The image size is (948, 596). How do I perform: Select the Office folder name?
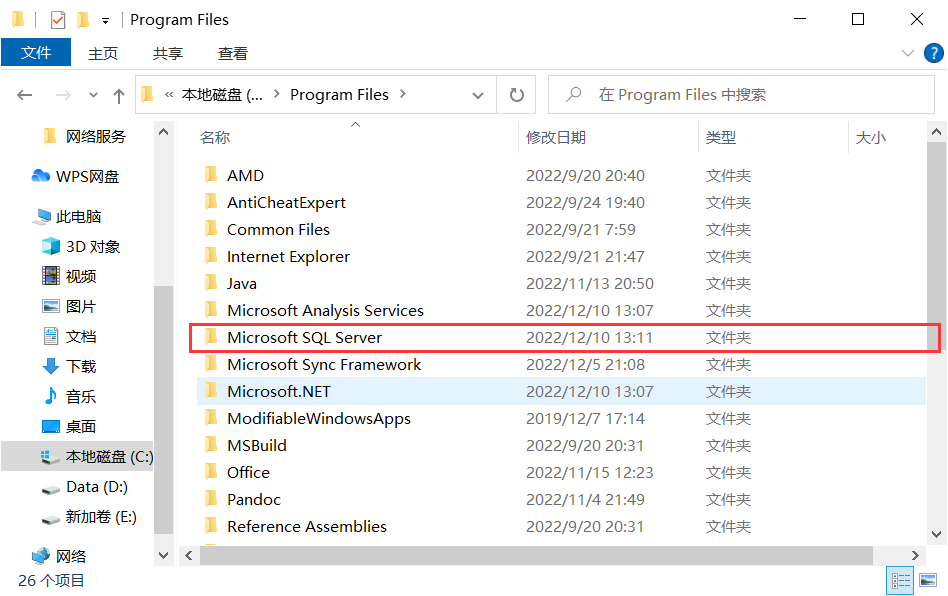click(x=248, y=472)
